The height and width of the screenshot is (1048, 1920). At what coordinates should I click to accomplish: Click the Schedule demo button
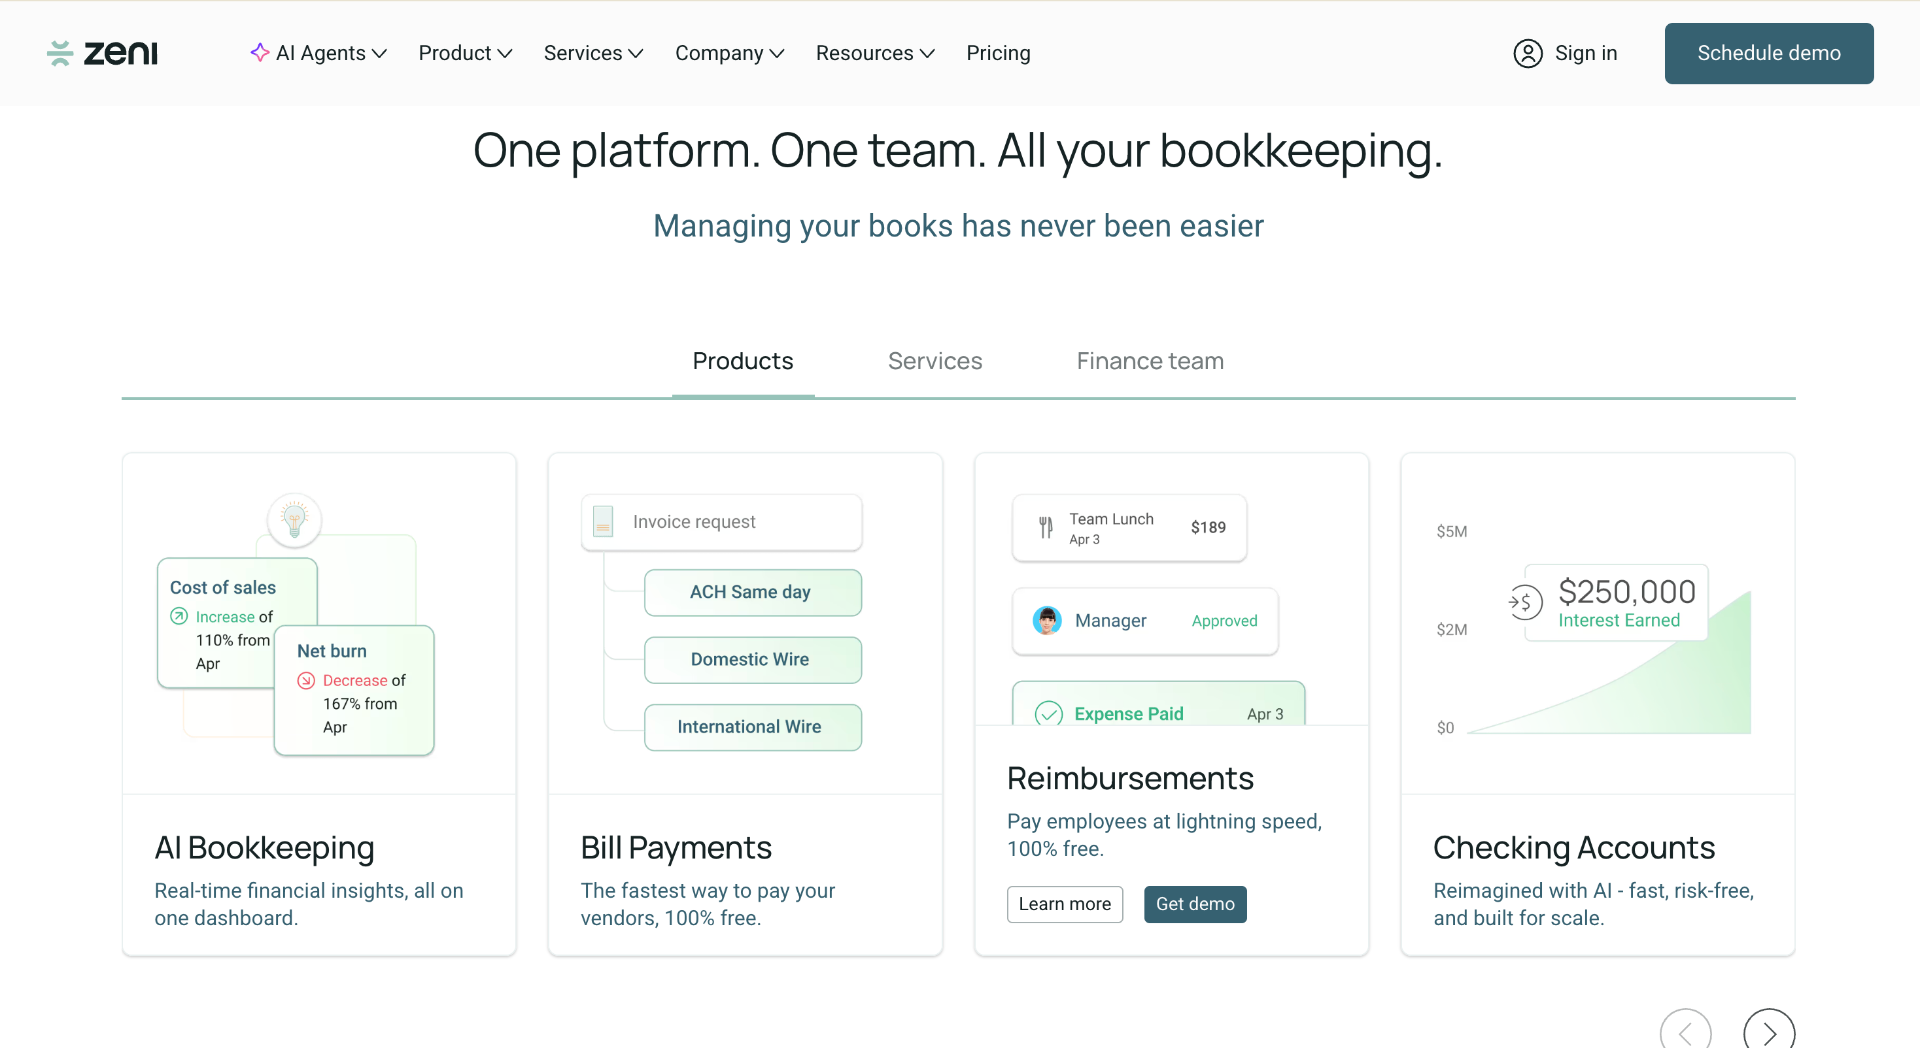click(1769, 53)
